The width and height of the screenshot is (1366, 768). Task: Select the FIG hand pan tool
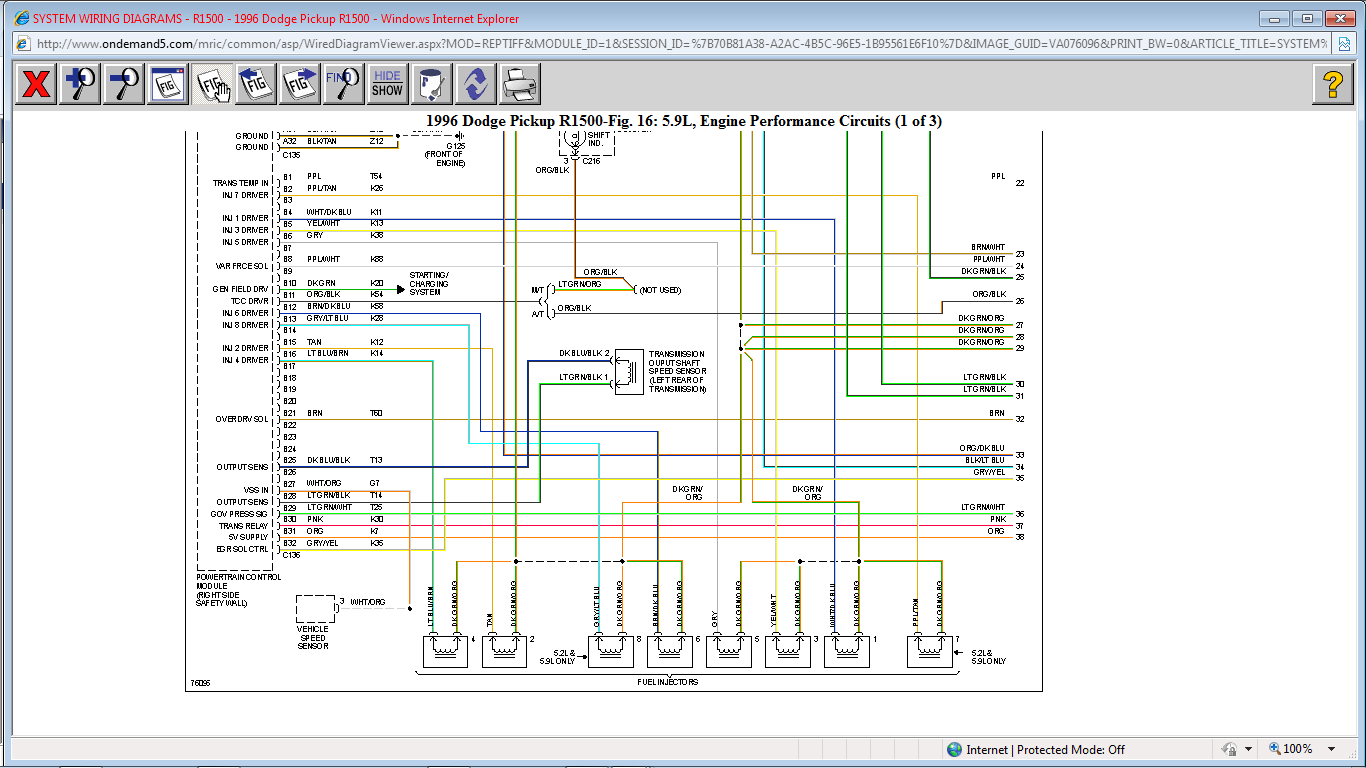[212, 84]
